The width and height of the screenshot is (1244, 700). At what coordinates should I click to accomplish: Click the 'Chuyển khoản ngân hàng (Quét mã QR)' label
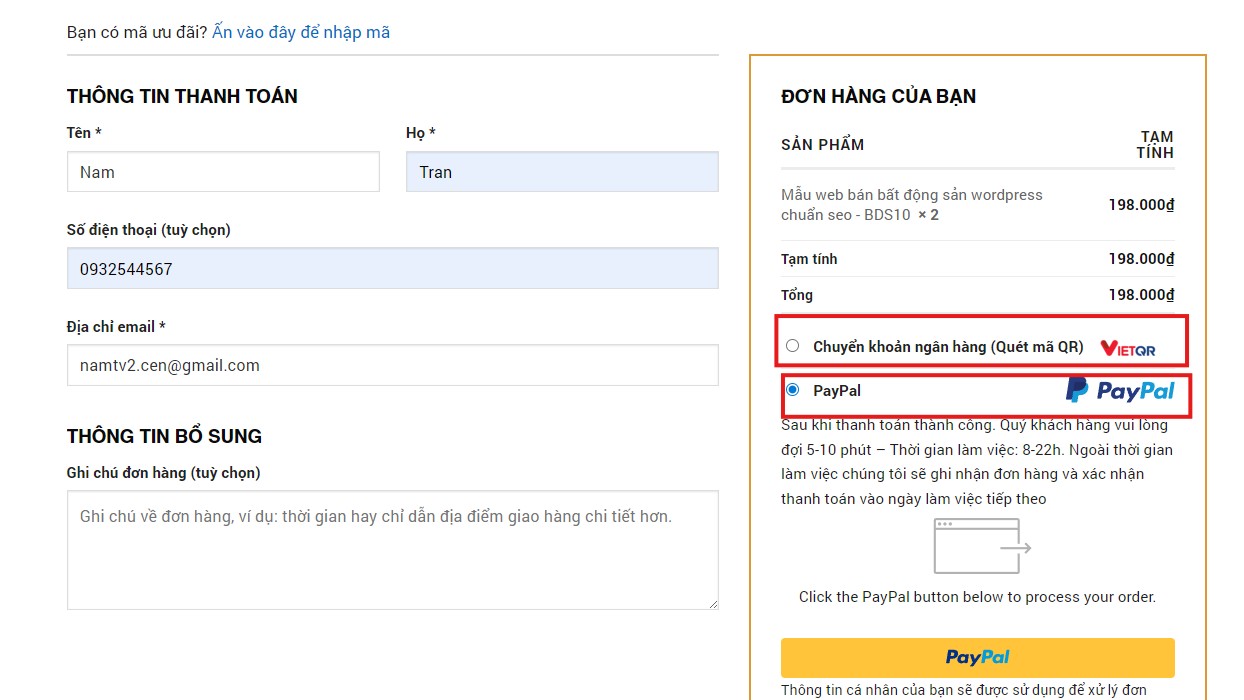[947, 347]
